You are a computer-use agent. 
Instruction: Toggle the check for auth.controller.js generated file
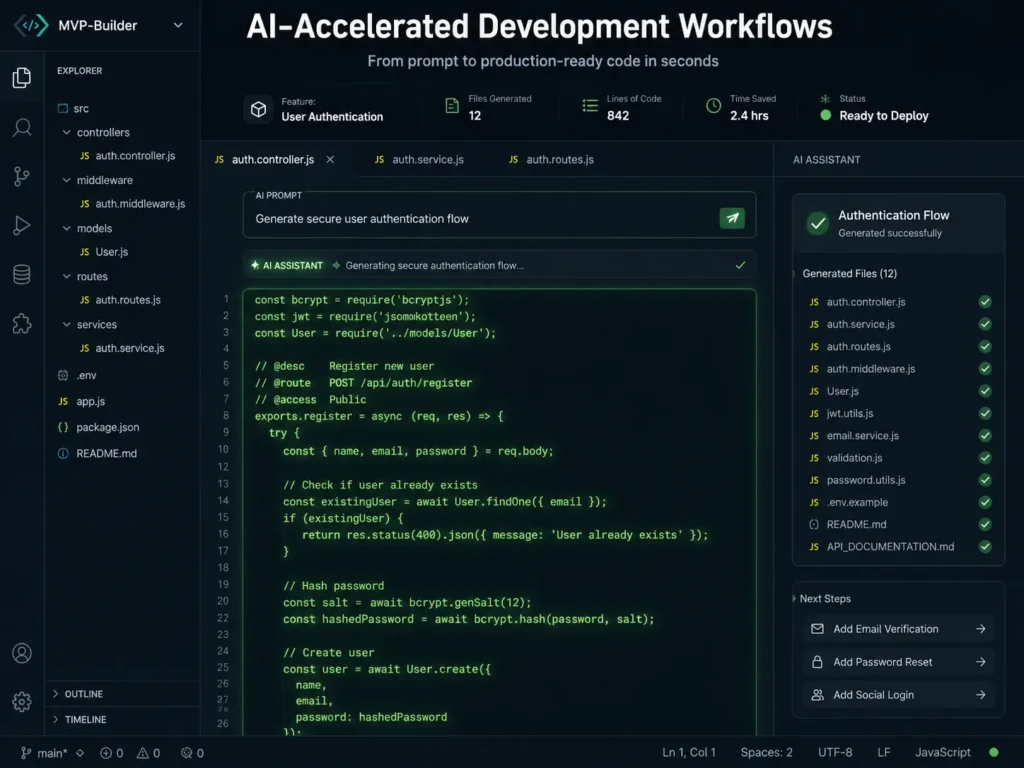[985, 302]
